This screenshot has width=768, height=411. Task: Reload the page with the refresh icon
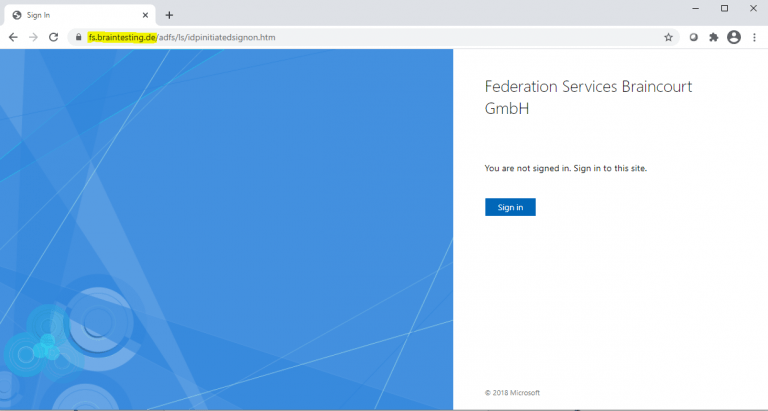[53, 37]
